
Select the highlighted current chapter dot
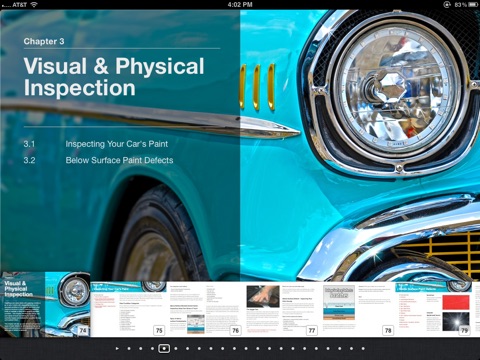(x=164, y=349)
